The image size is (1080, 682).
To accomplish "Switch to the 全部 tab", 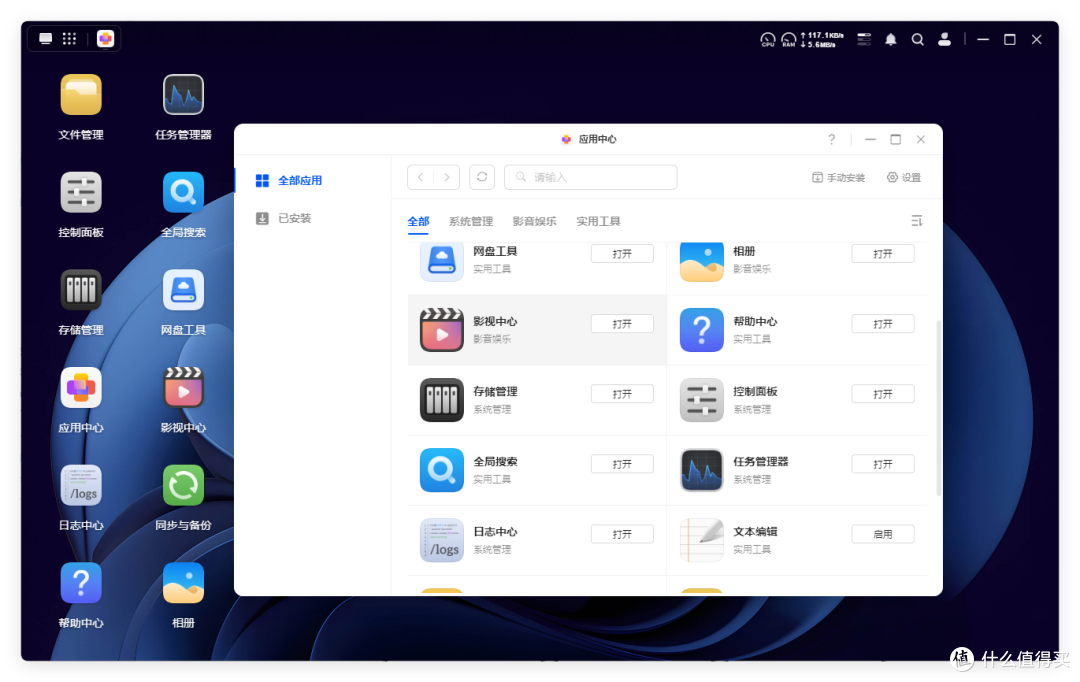I will tap(418, 221).
